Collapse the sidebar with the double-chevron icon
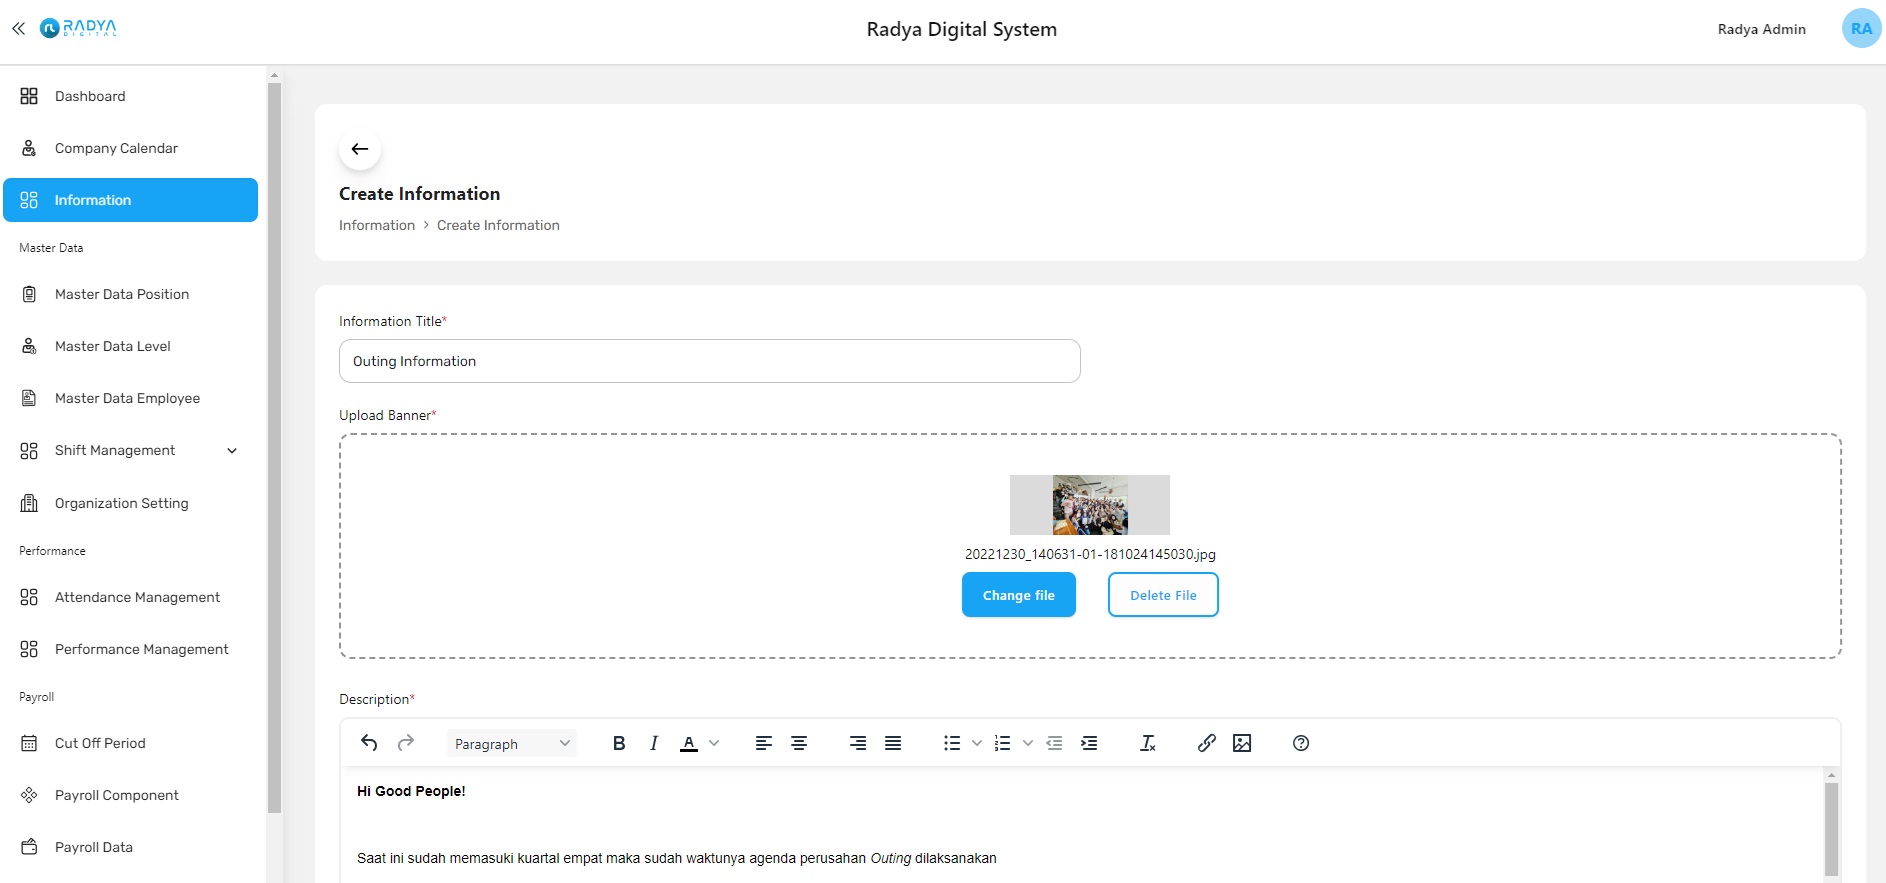 click(18, 29)
